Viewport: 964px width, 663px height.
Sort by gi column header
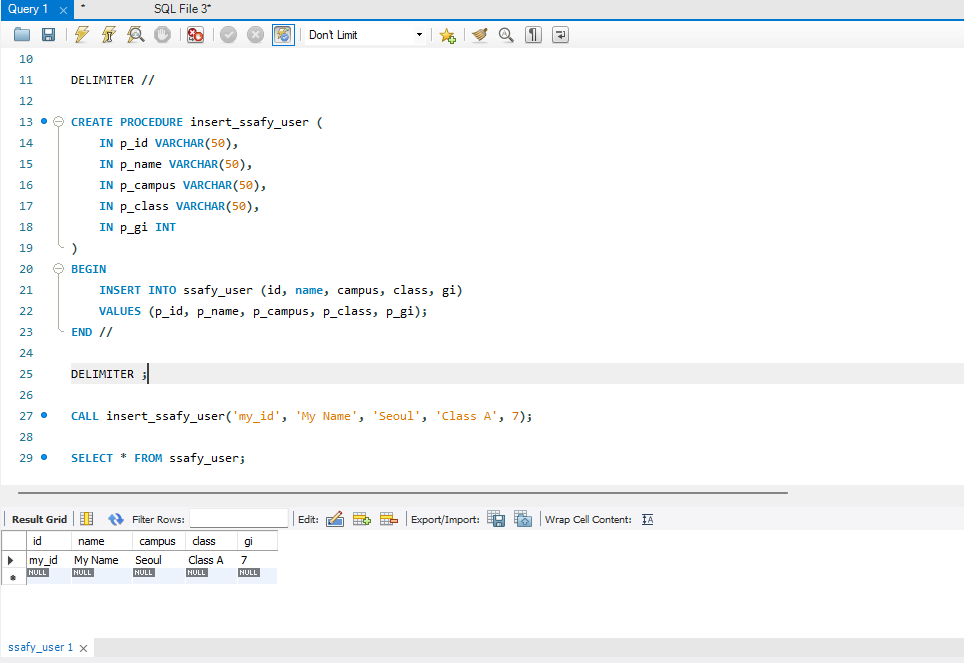(257, 541)
